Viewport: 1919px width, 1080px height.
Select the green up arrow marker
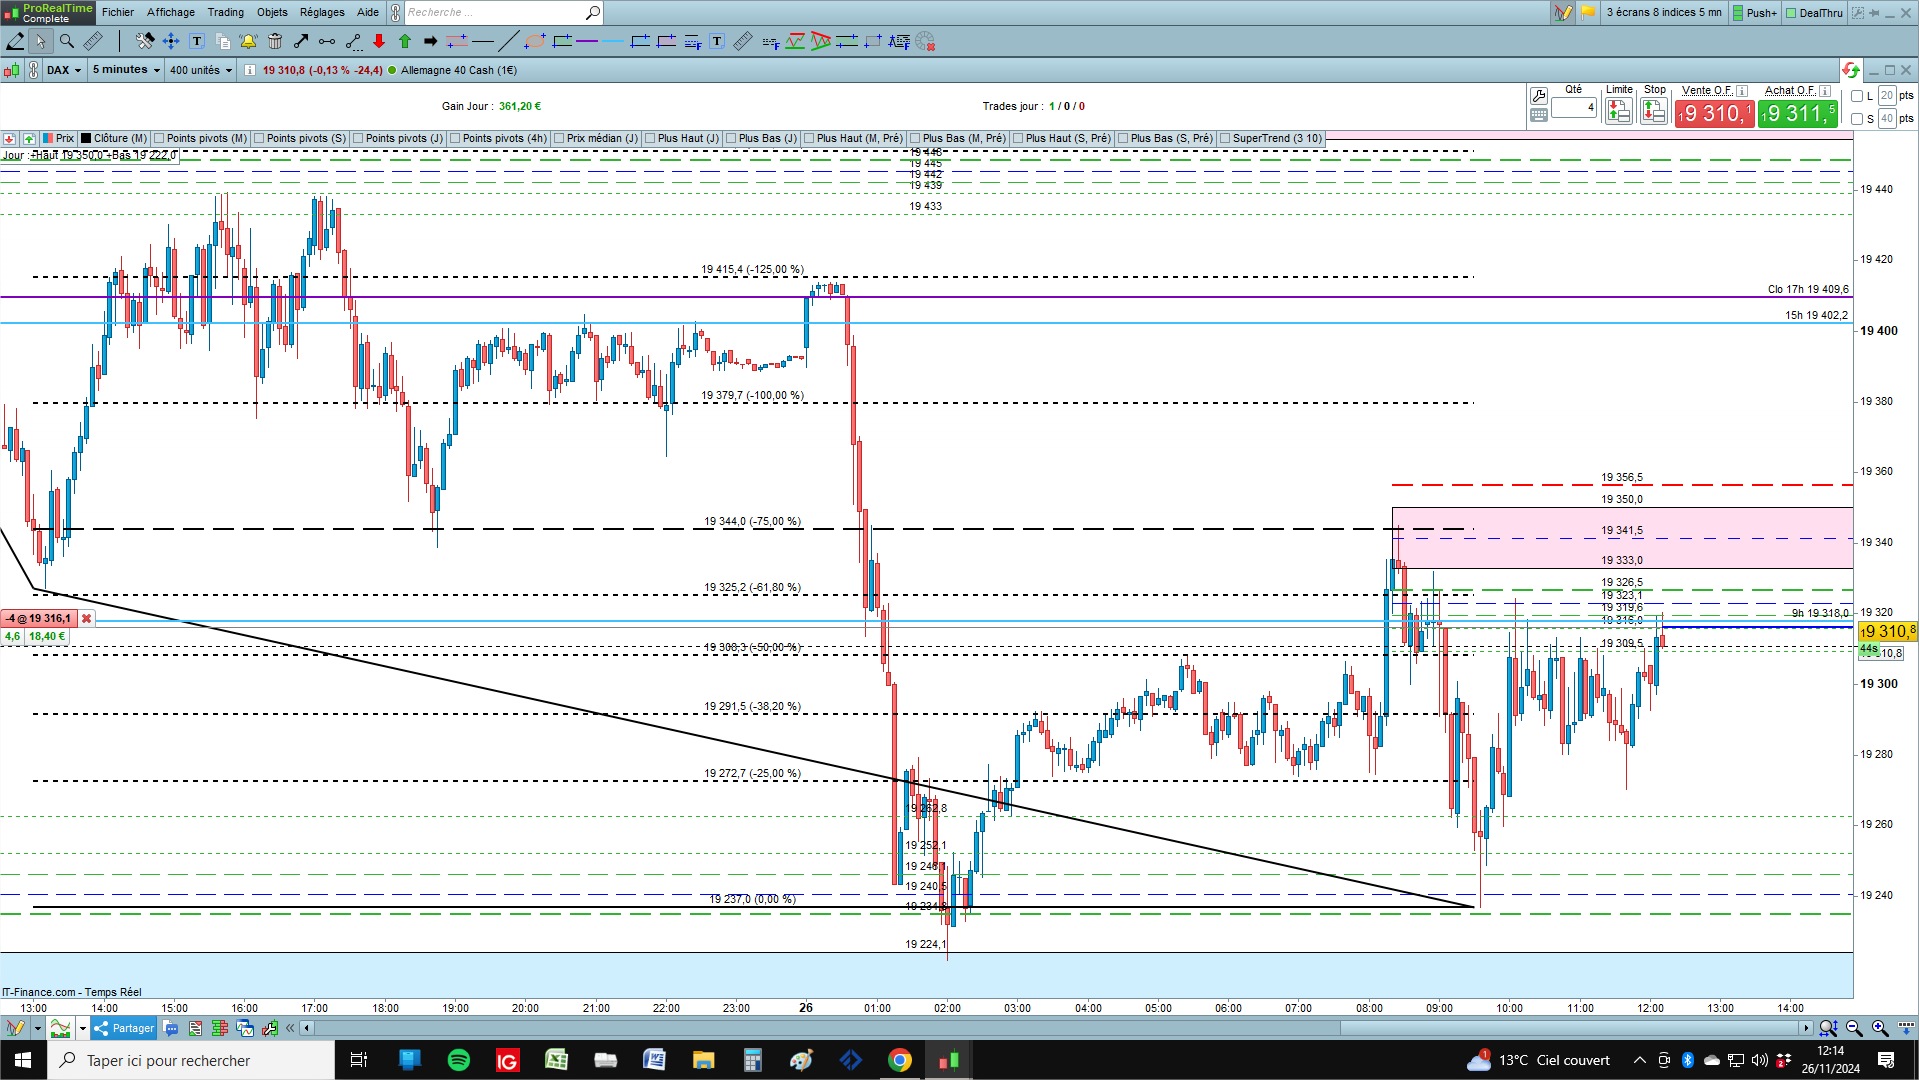coord(405,41)
